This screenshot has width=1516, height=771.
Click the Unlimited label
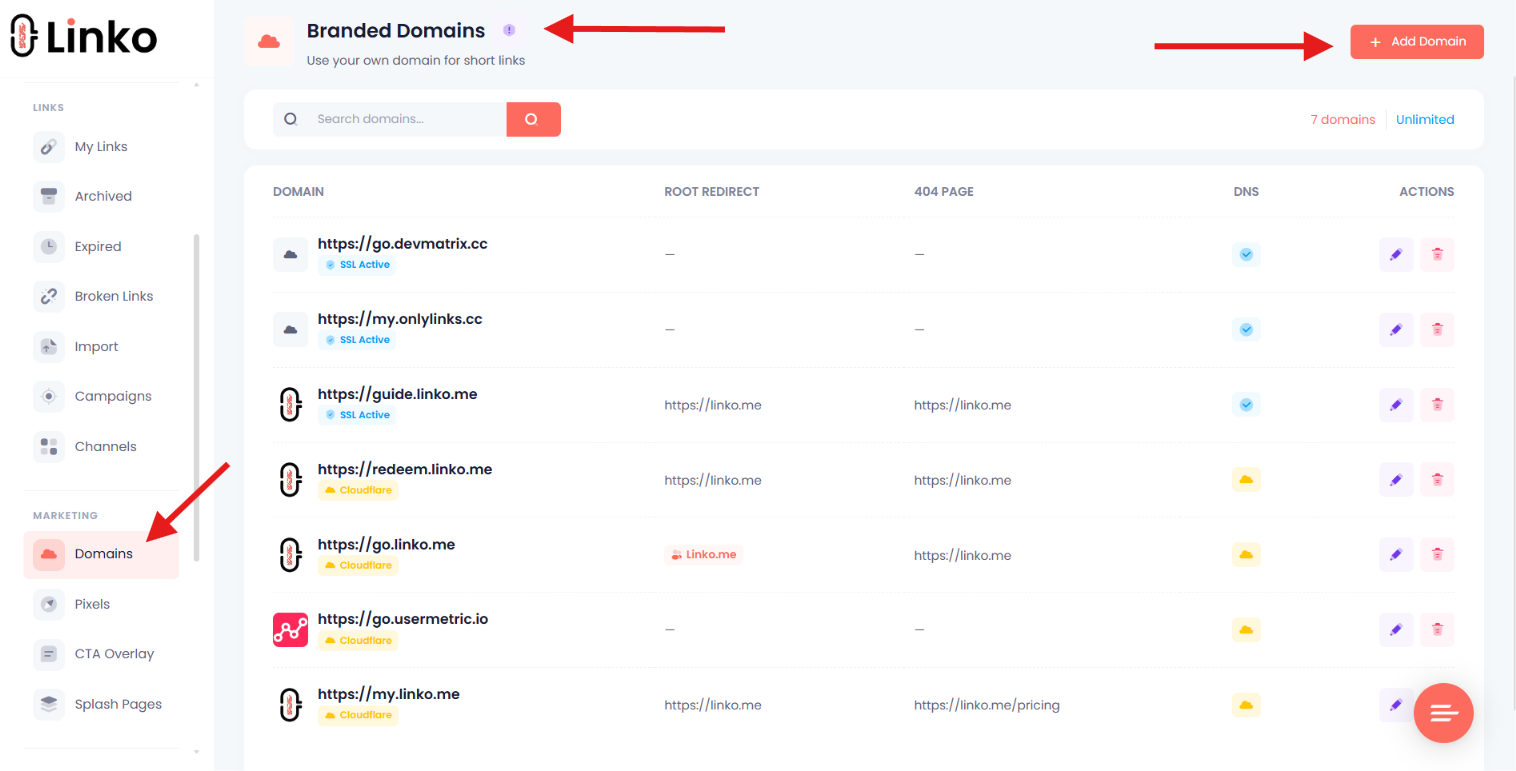coord(1425,119)
